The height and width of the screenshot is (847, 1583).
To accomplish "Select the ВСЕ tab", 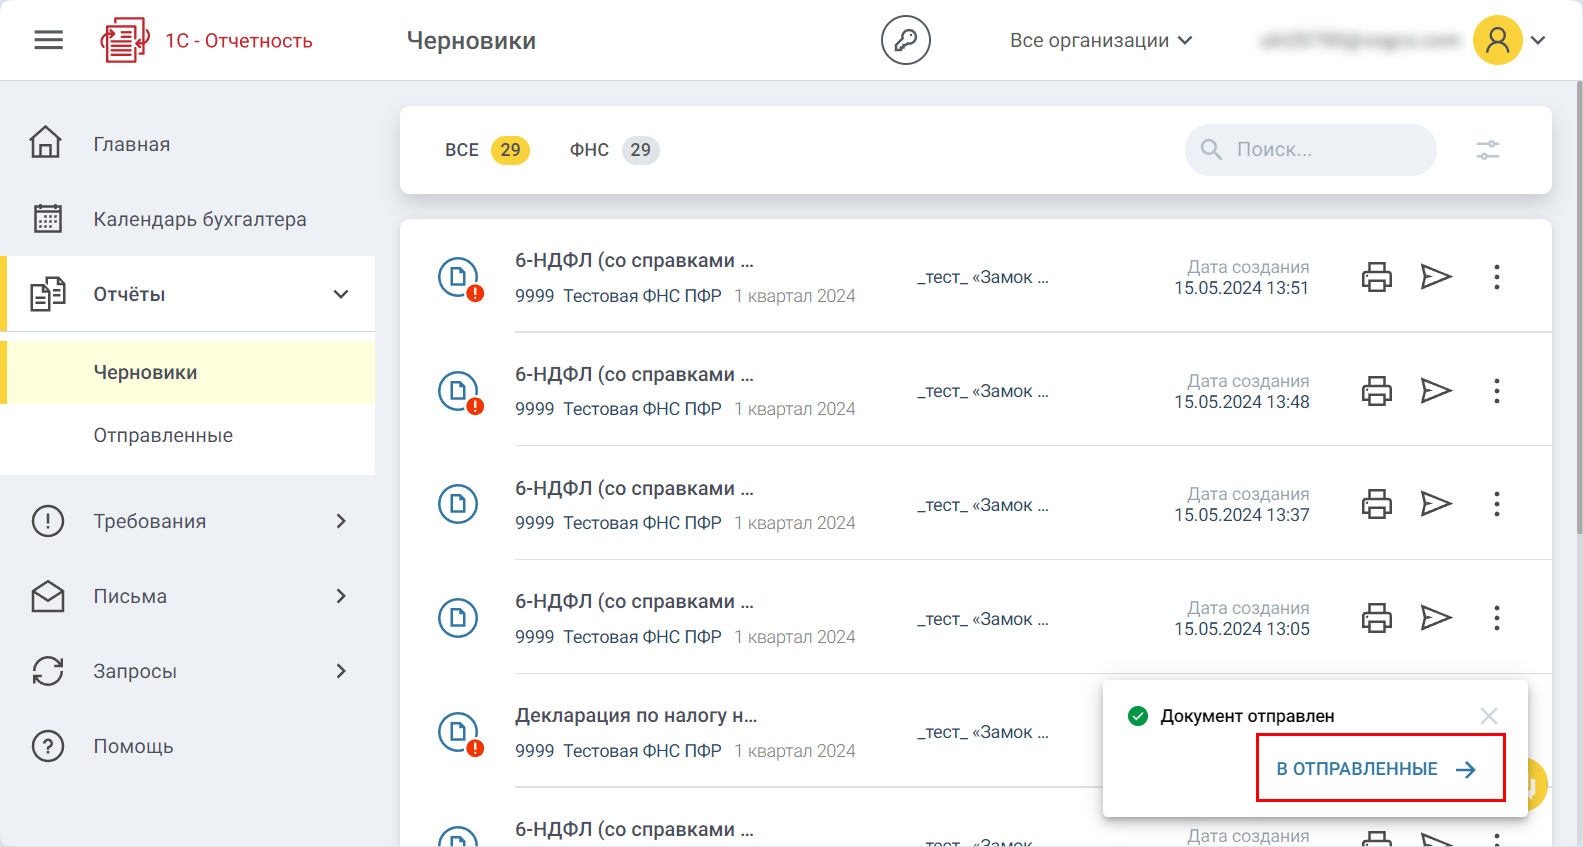I will tap(486, 150).
